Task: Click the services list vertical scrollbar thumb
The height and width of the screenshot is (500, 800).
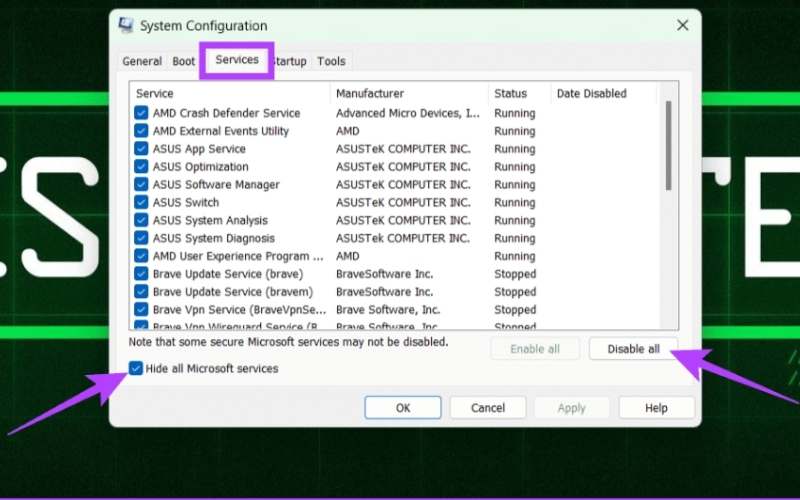Action: coord(668,146)
